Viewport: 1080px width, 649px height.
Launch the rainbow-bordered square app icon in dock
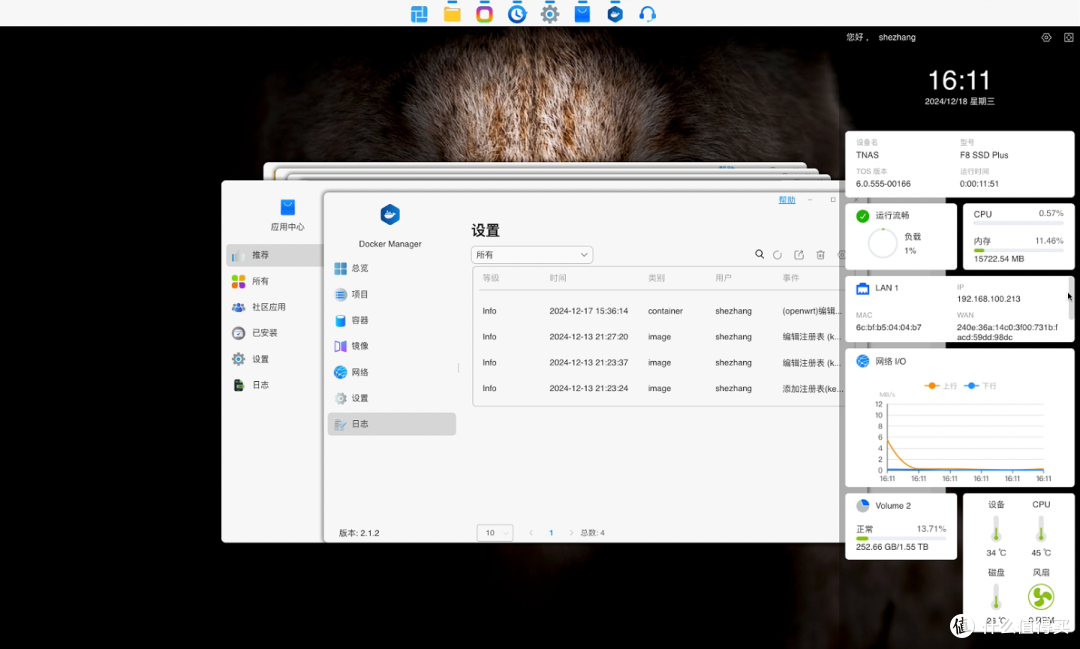tap(484, 13)
